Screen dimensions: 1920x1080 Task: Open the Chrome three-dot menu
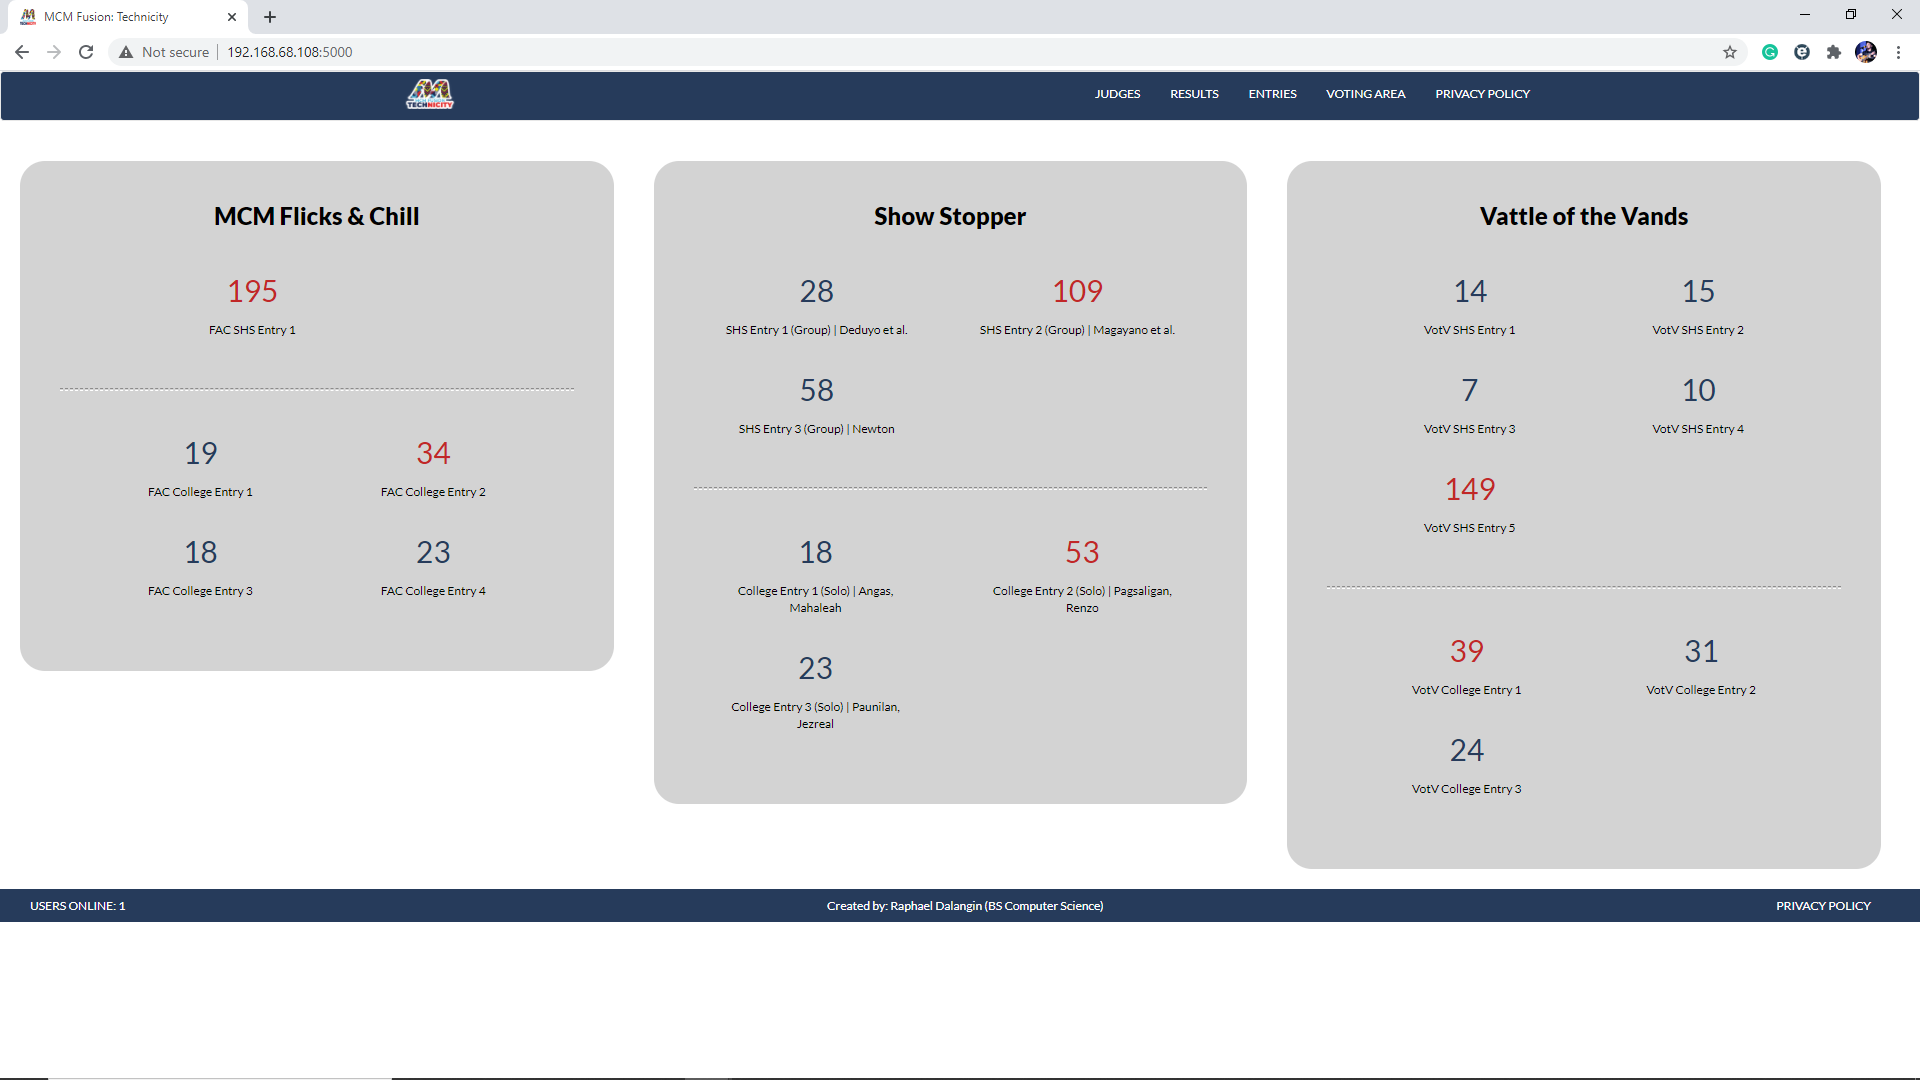pyautogui.click(x=1899, y=52)
